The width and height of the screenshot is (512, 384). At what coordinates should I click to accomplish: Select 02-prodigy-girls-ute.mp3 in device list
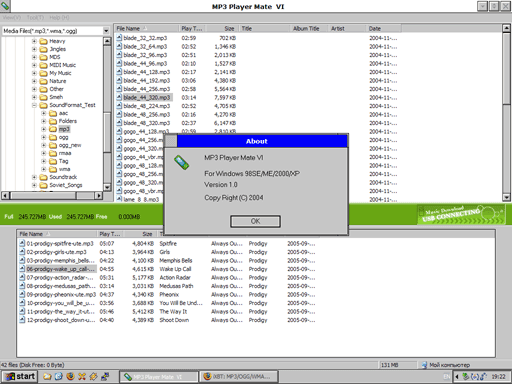(x=56, y=252)
